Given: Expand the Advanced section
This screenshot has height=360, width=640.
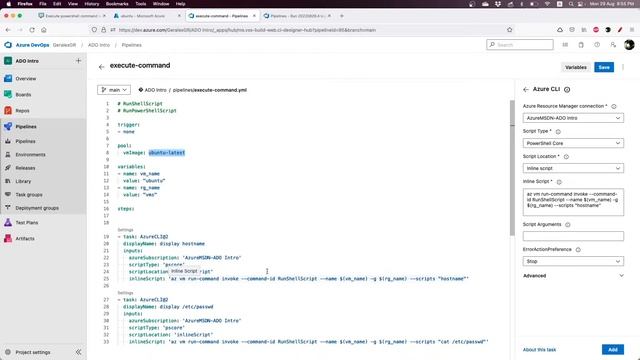Looking at the screenshot, I should [573, 276].
